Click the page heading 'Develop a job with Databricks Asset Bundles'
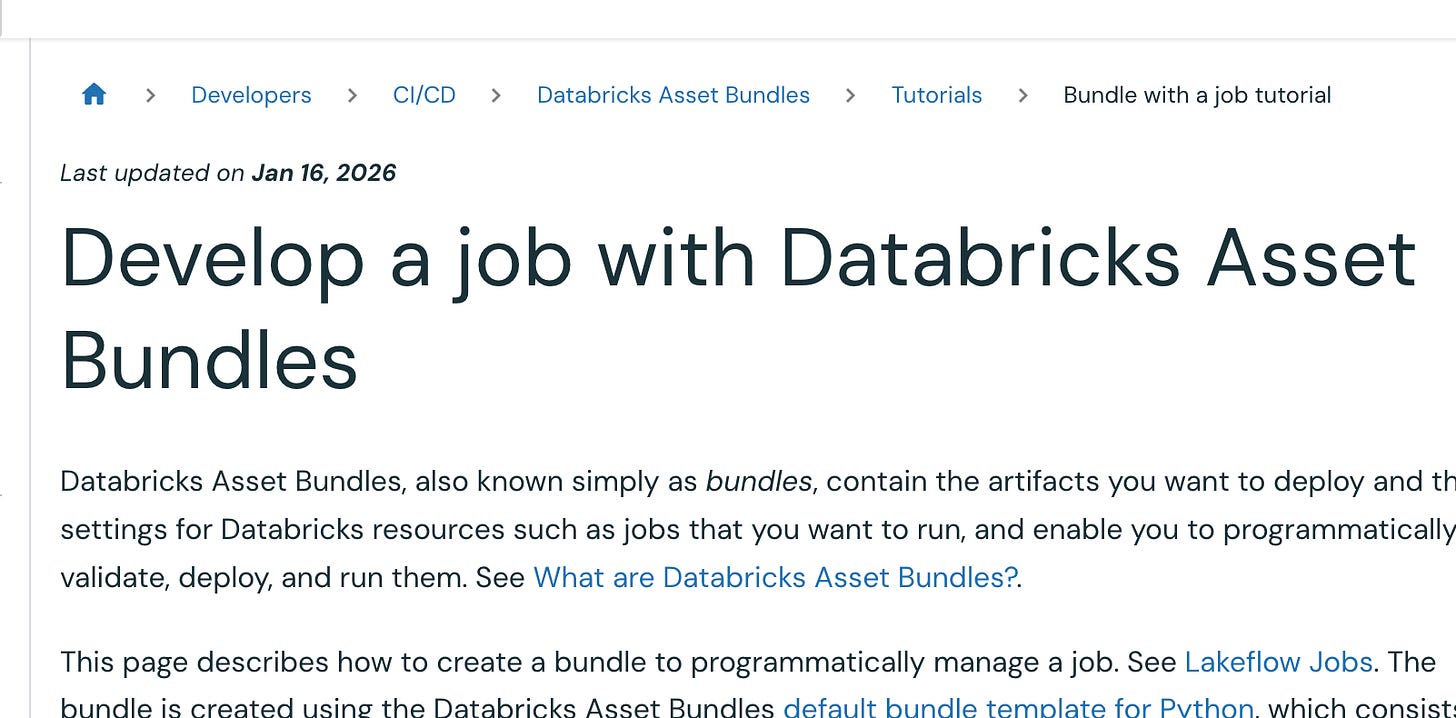 click(x=738, y=309)
